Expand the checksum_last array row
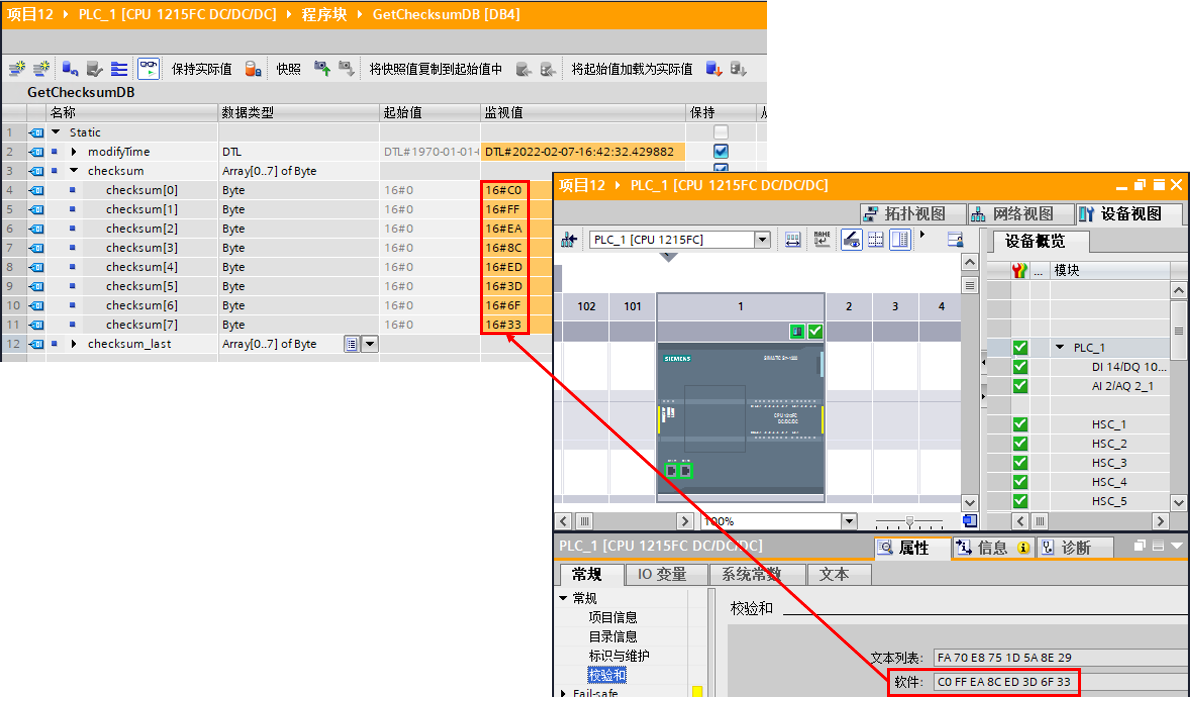The image size is (1190, 701). coord(74,344)
